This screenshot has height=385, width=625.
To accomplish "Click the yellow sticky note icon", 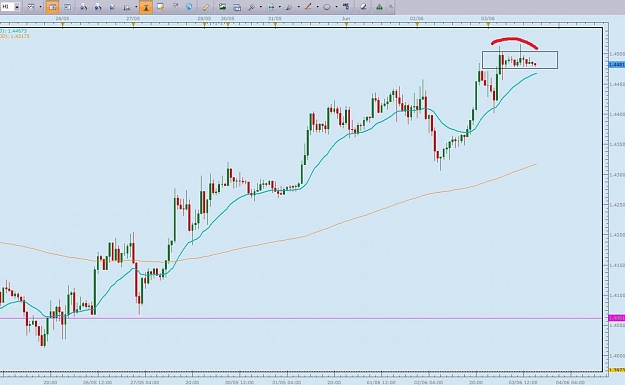I will [160, 7].
